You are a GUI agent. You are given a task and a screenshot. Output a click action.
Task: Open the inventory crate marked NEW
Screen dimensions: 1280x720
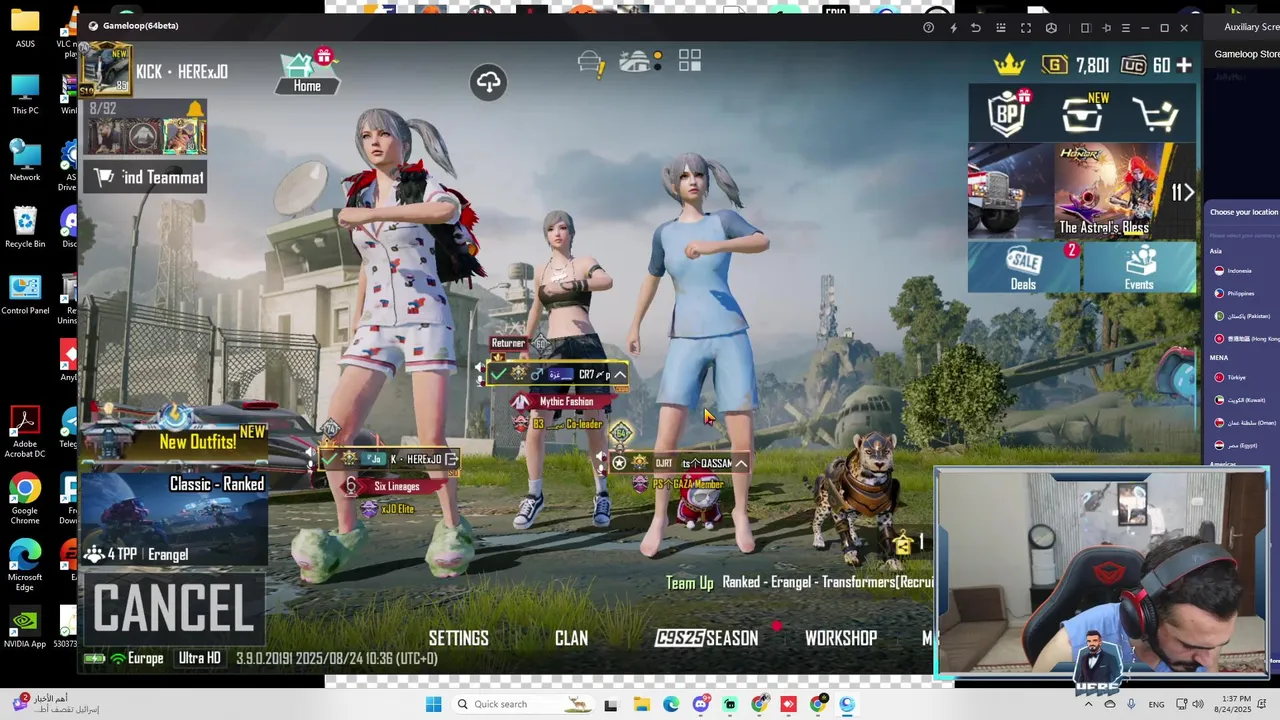[x=1083, y=113]
